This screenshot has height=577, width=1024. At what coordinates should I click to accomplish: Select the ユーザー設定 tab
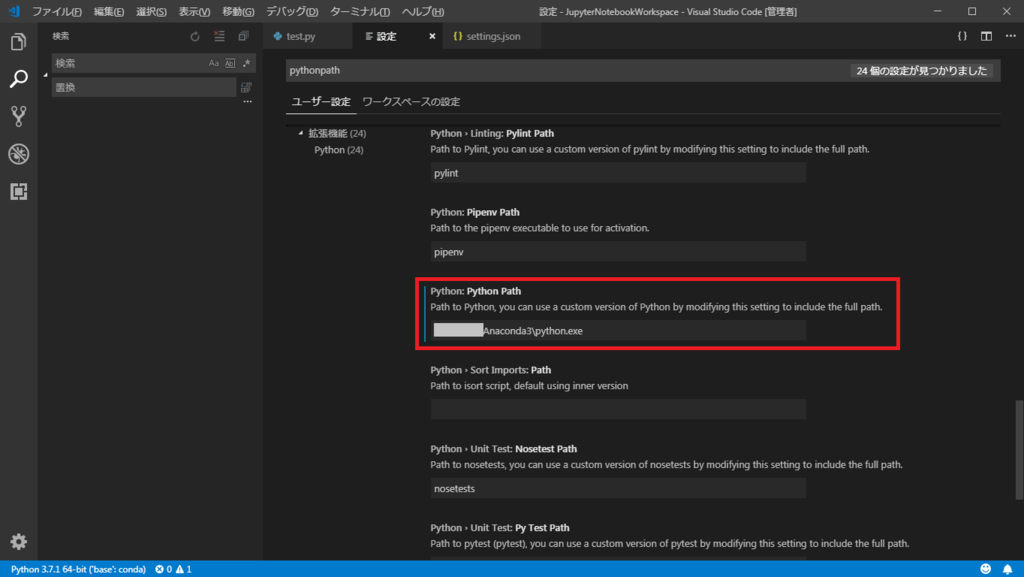click(x=321, y=102)
